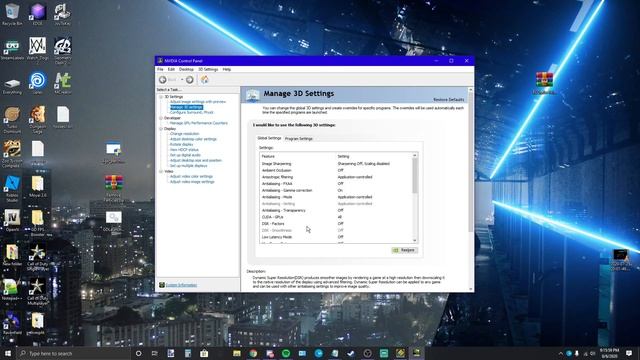Select Adjust video color settings
The image size is (640, 360).
coord(191,176)
